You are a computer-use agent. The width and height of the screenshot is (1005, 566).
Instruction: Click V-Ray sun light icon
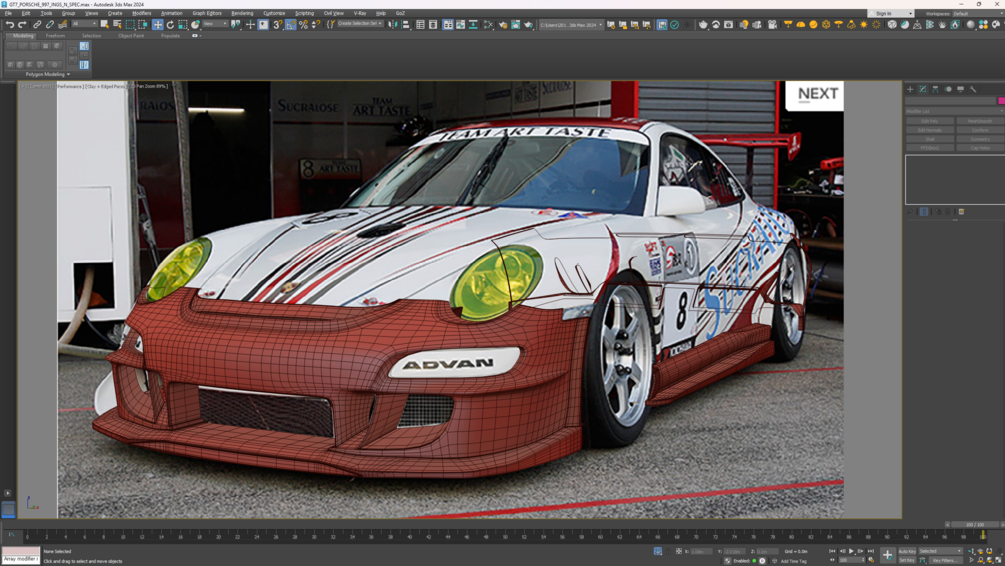(864, 24)
